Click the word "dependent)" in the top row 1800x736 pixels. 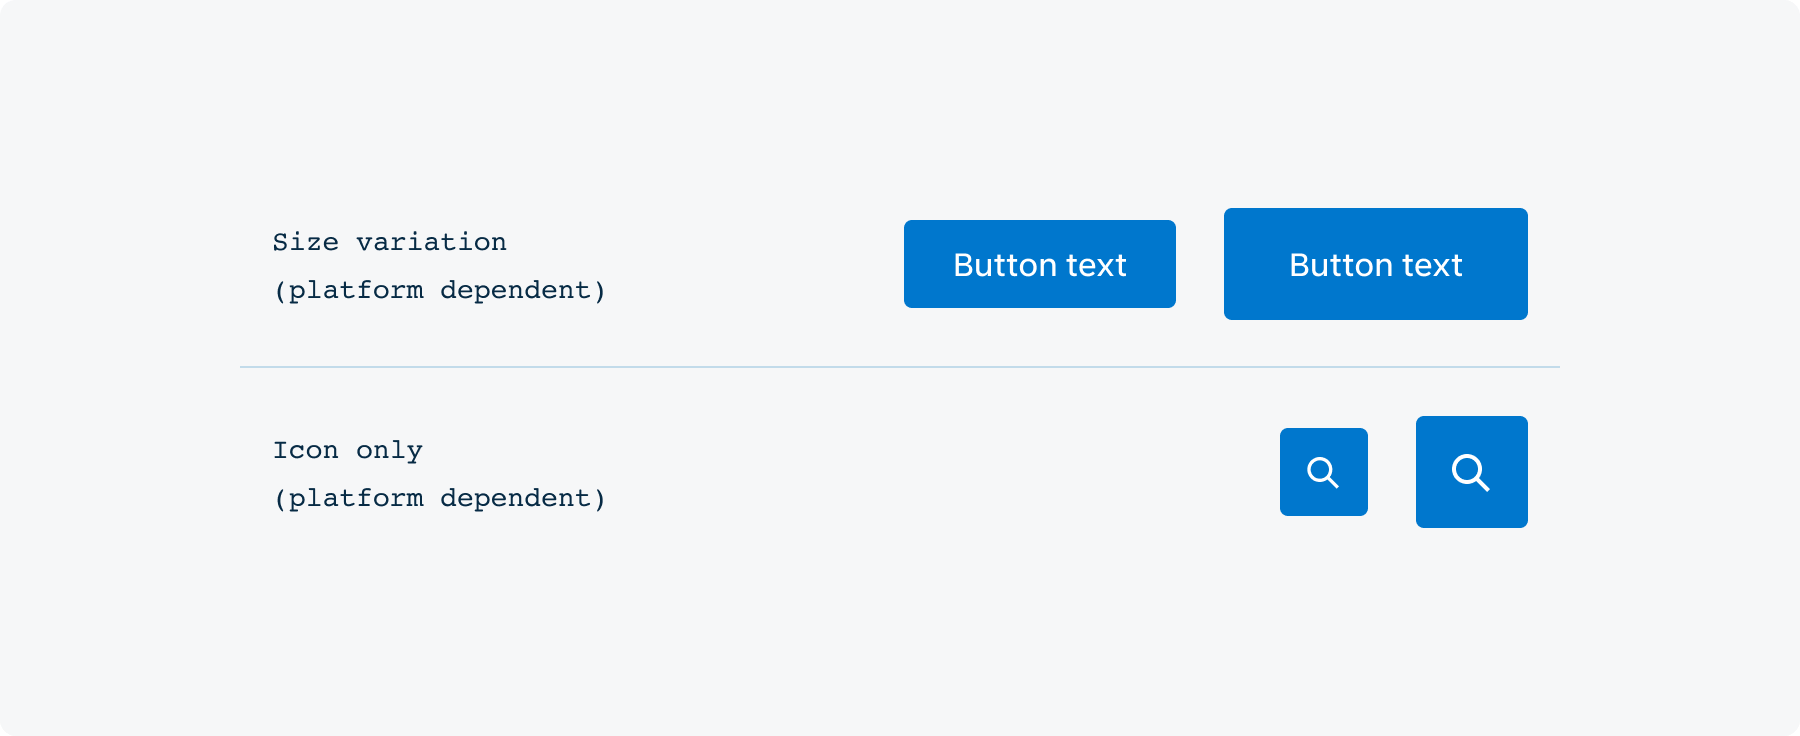[523, 290]
